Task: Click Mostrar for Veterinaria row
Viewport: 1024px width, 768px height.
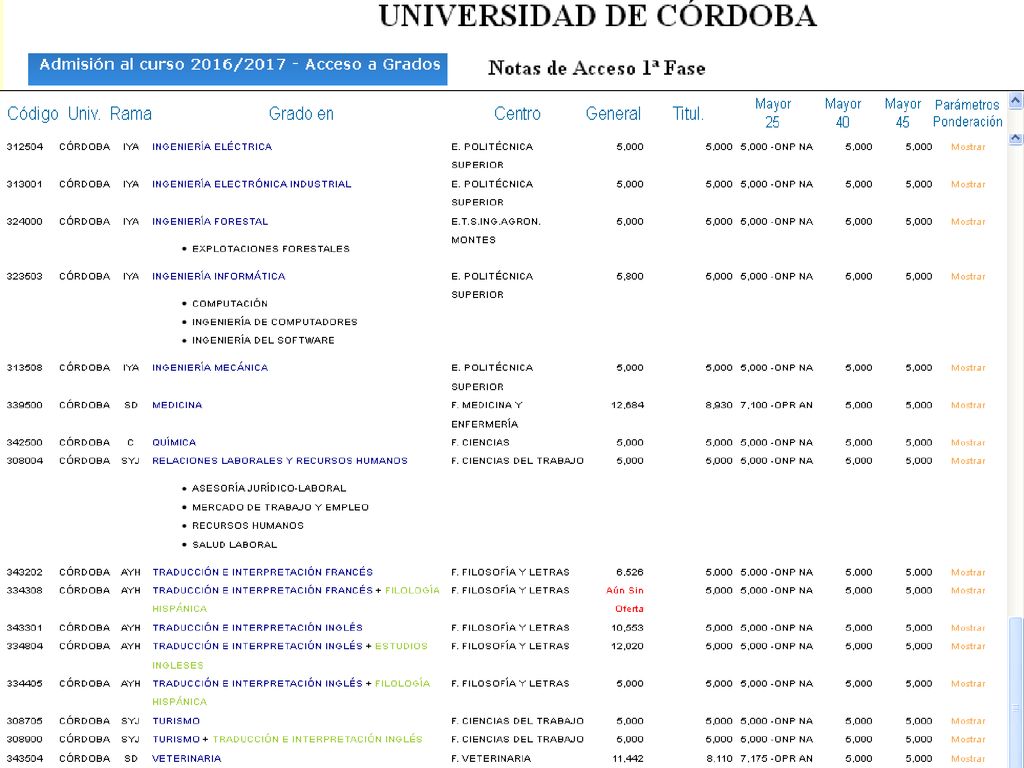Action: pos(968,758)
